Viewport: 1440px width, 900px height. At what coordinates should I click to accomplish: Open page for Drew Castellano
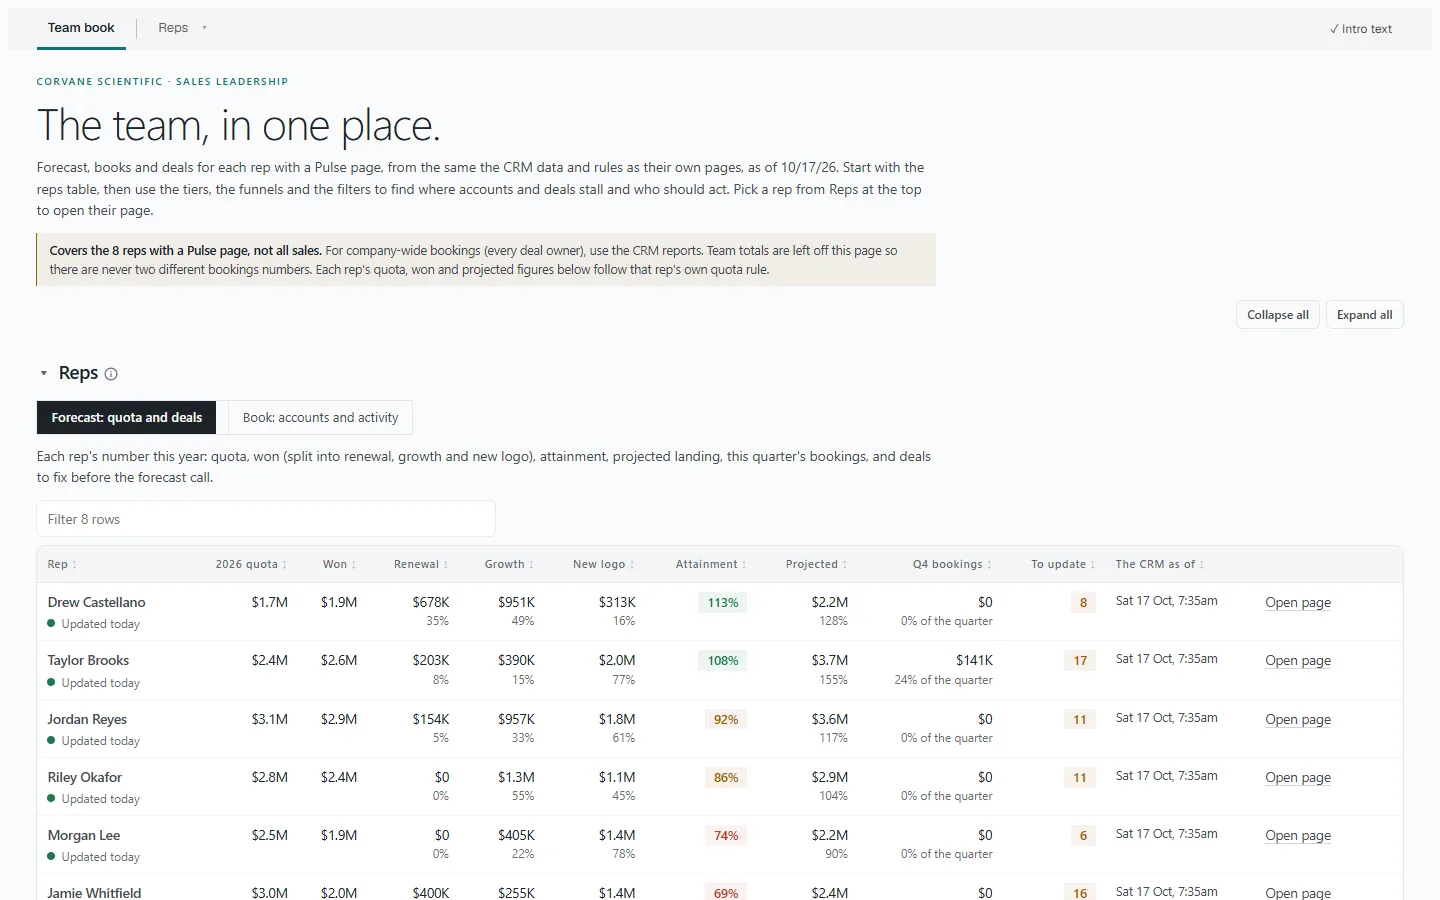1298,603
